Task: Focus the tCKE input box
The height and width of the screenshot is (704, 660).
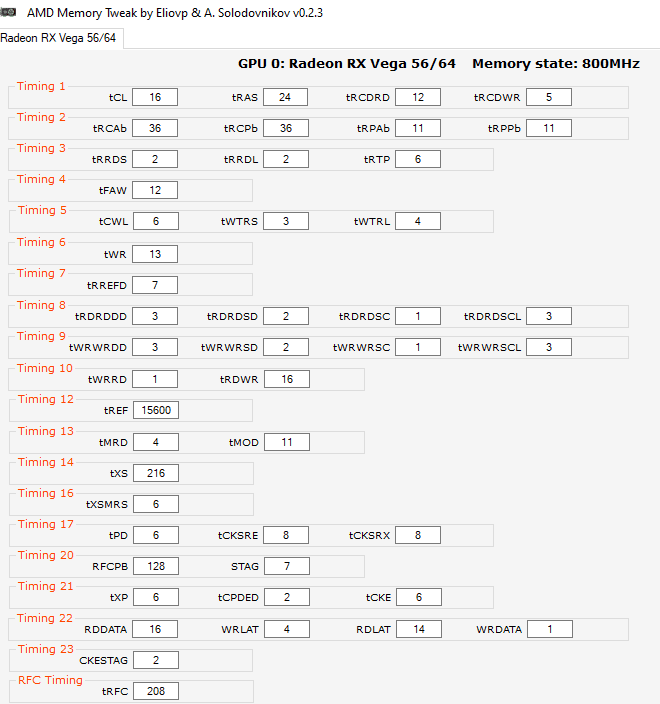Action: [x=418, y=597]
